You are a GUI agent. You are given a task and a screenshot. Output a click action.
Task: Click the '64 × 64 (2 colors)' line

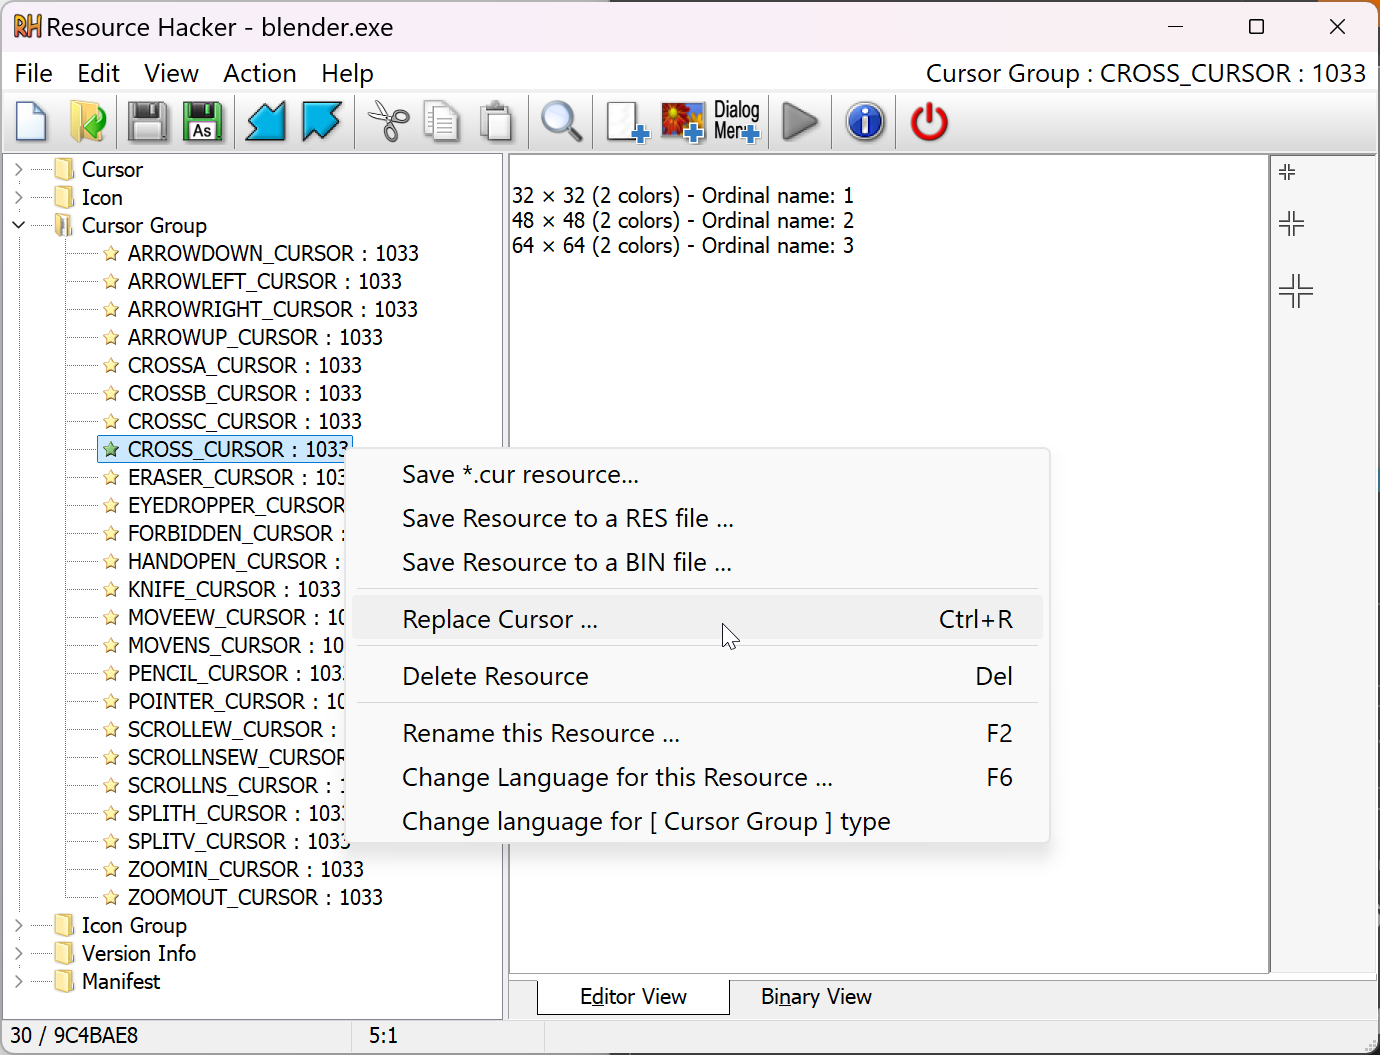tap(683, 246)
